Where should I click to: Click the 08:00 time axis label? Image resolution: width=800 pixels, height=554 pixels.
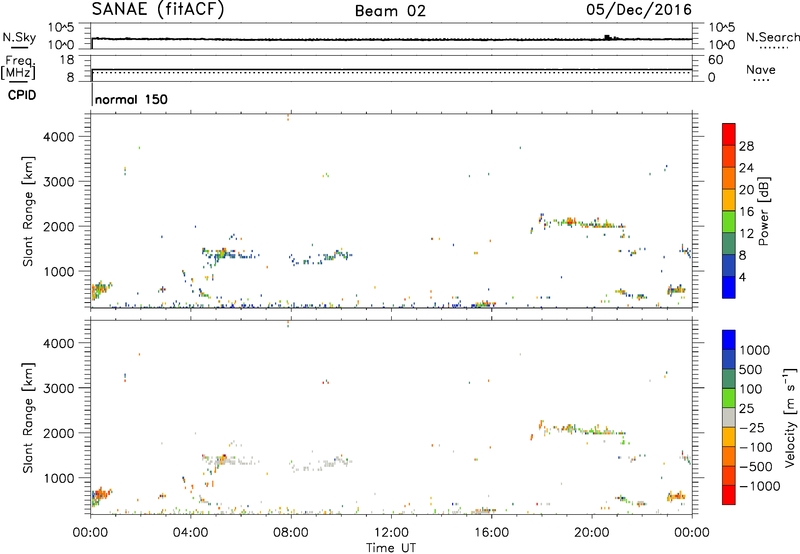[x=290, y=533]
